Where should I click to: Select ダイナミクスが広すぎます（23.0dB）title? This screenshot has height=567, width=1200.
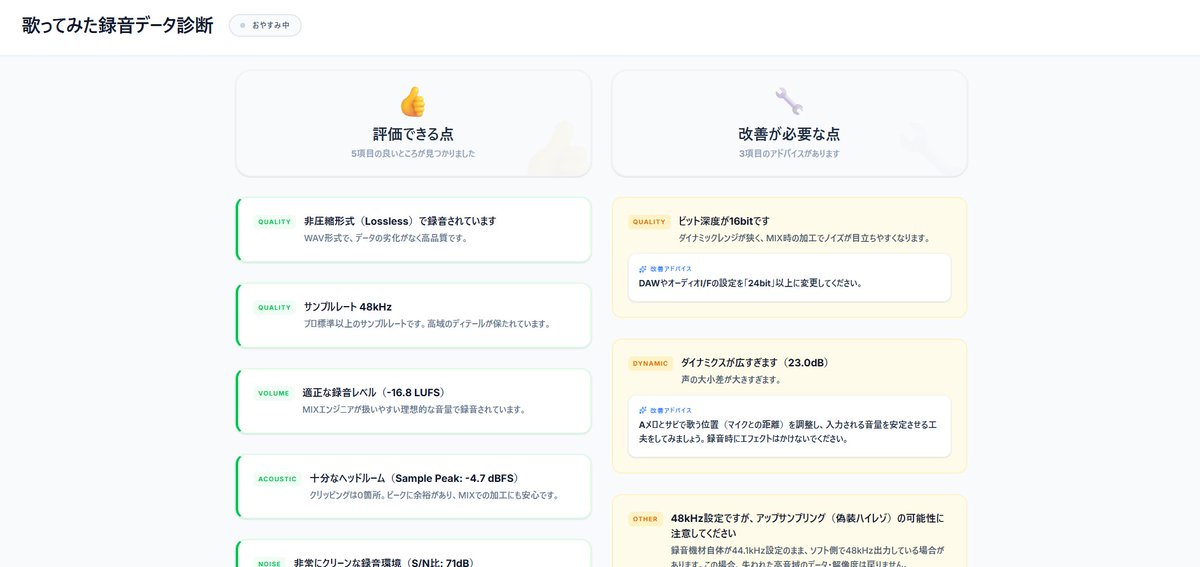point(755,362)
